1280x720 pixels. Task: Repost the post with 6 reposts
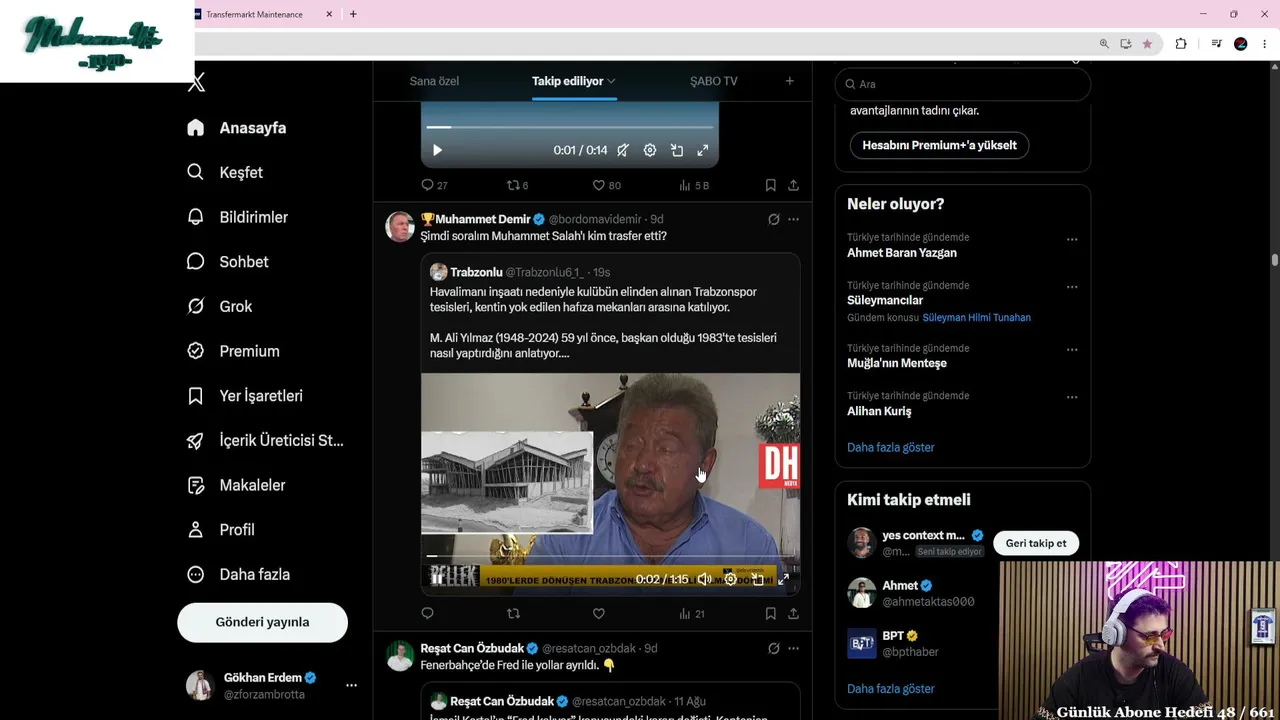(517, 185)
